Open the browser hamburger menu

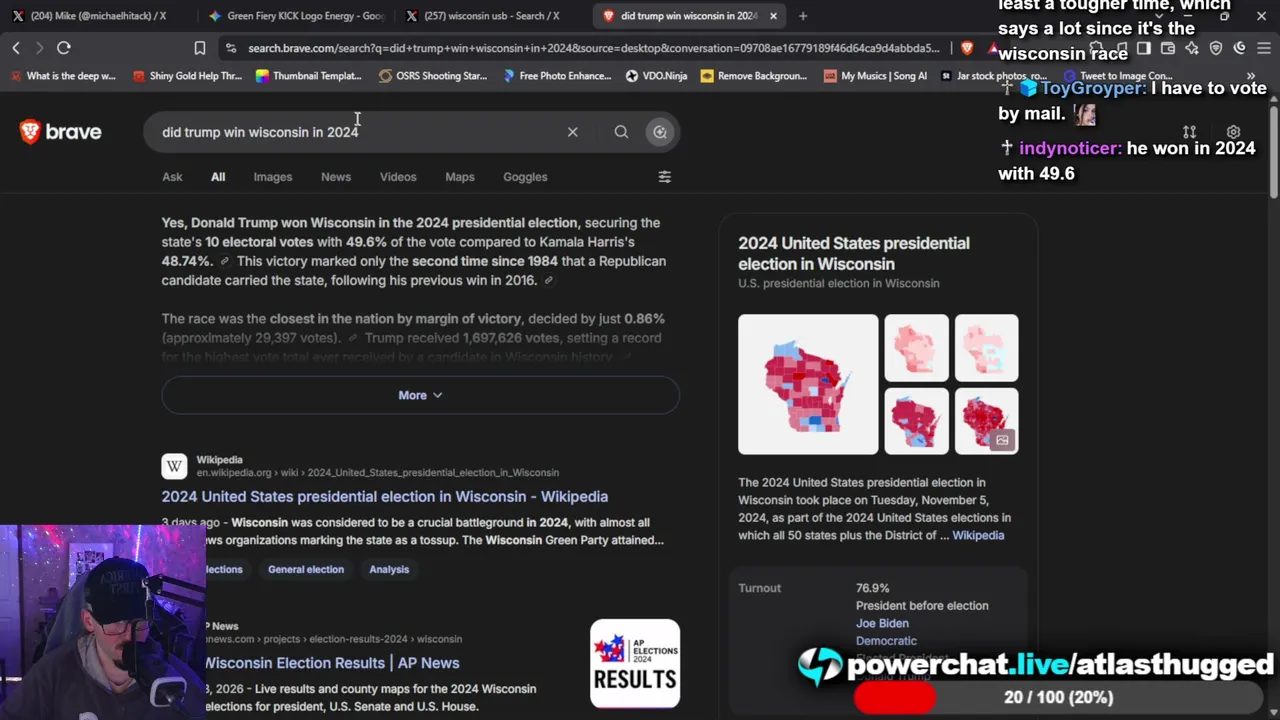point(1264,48)
